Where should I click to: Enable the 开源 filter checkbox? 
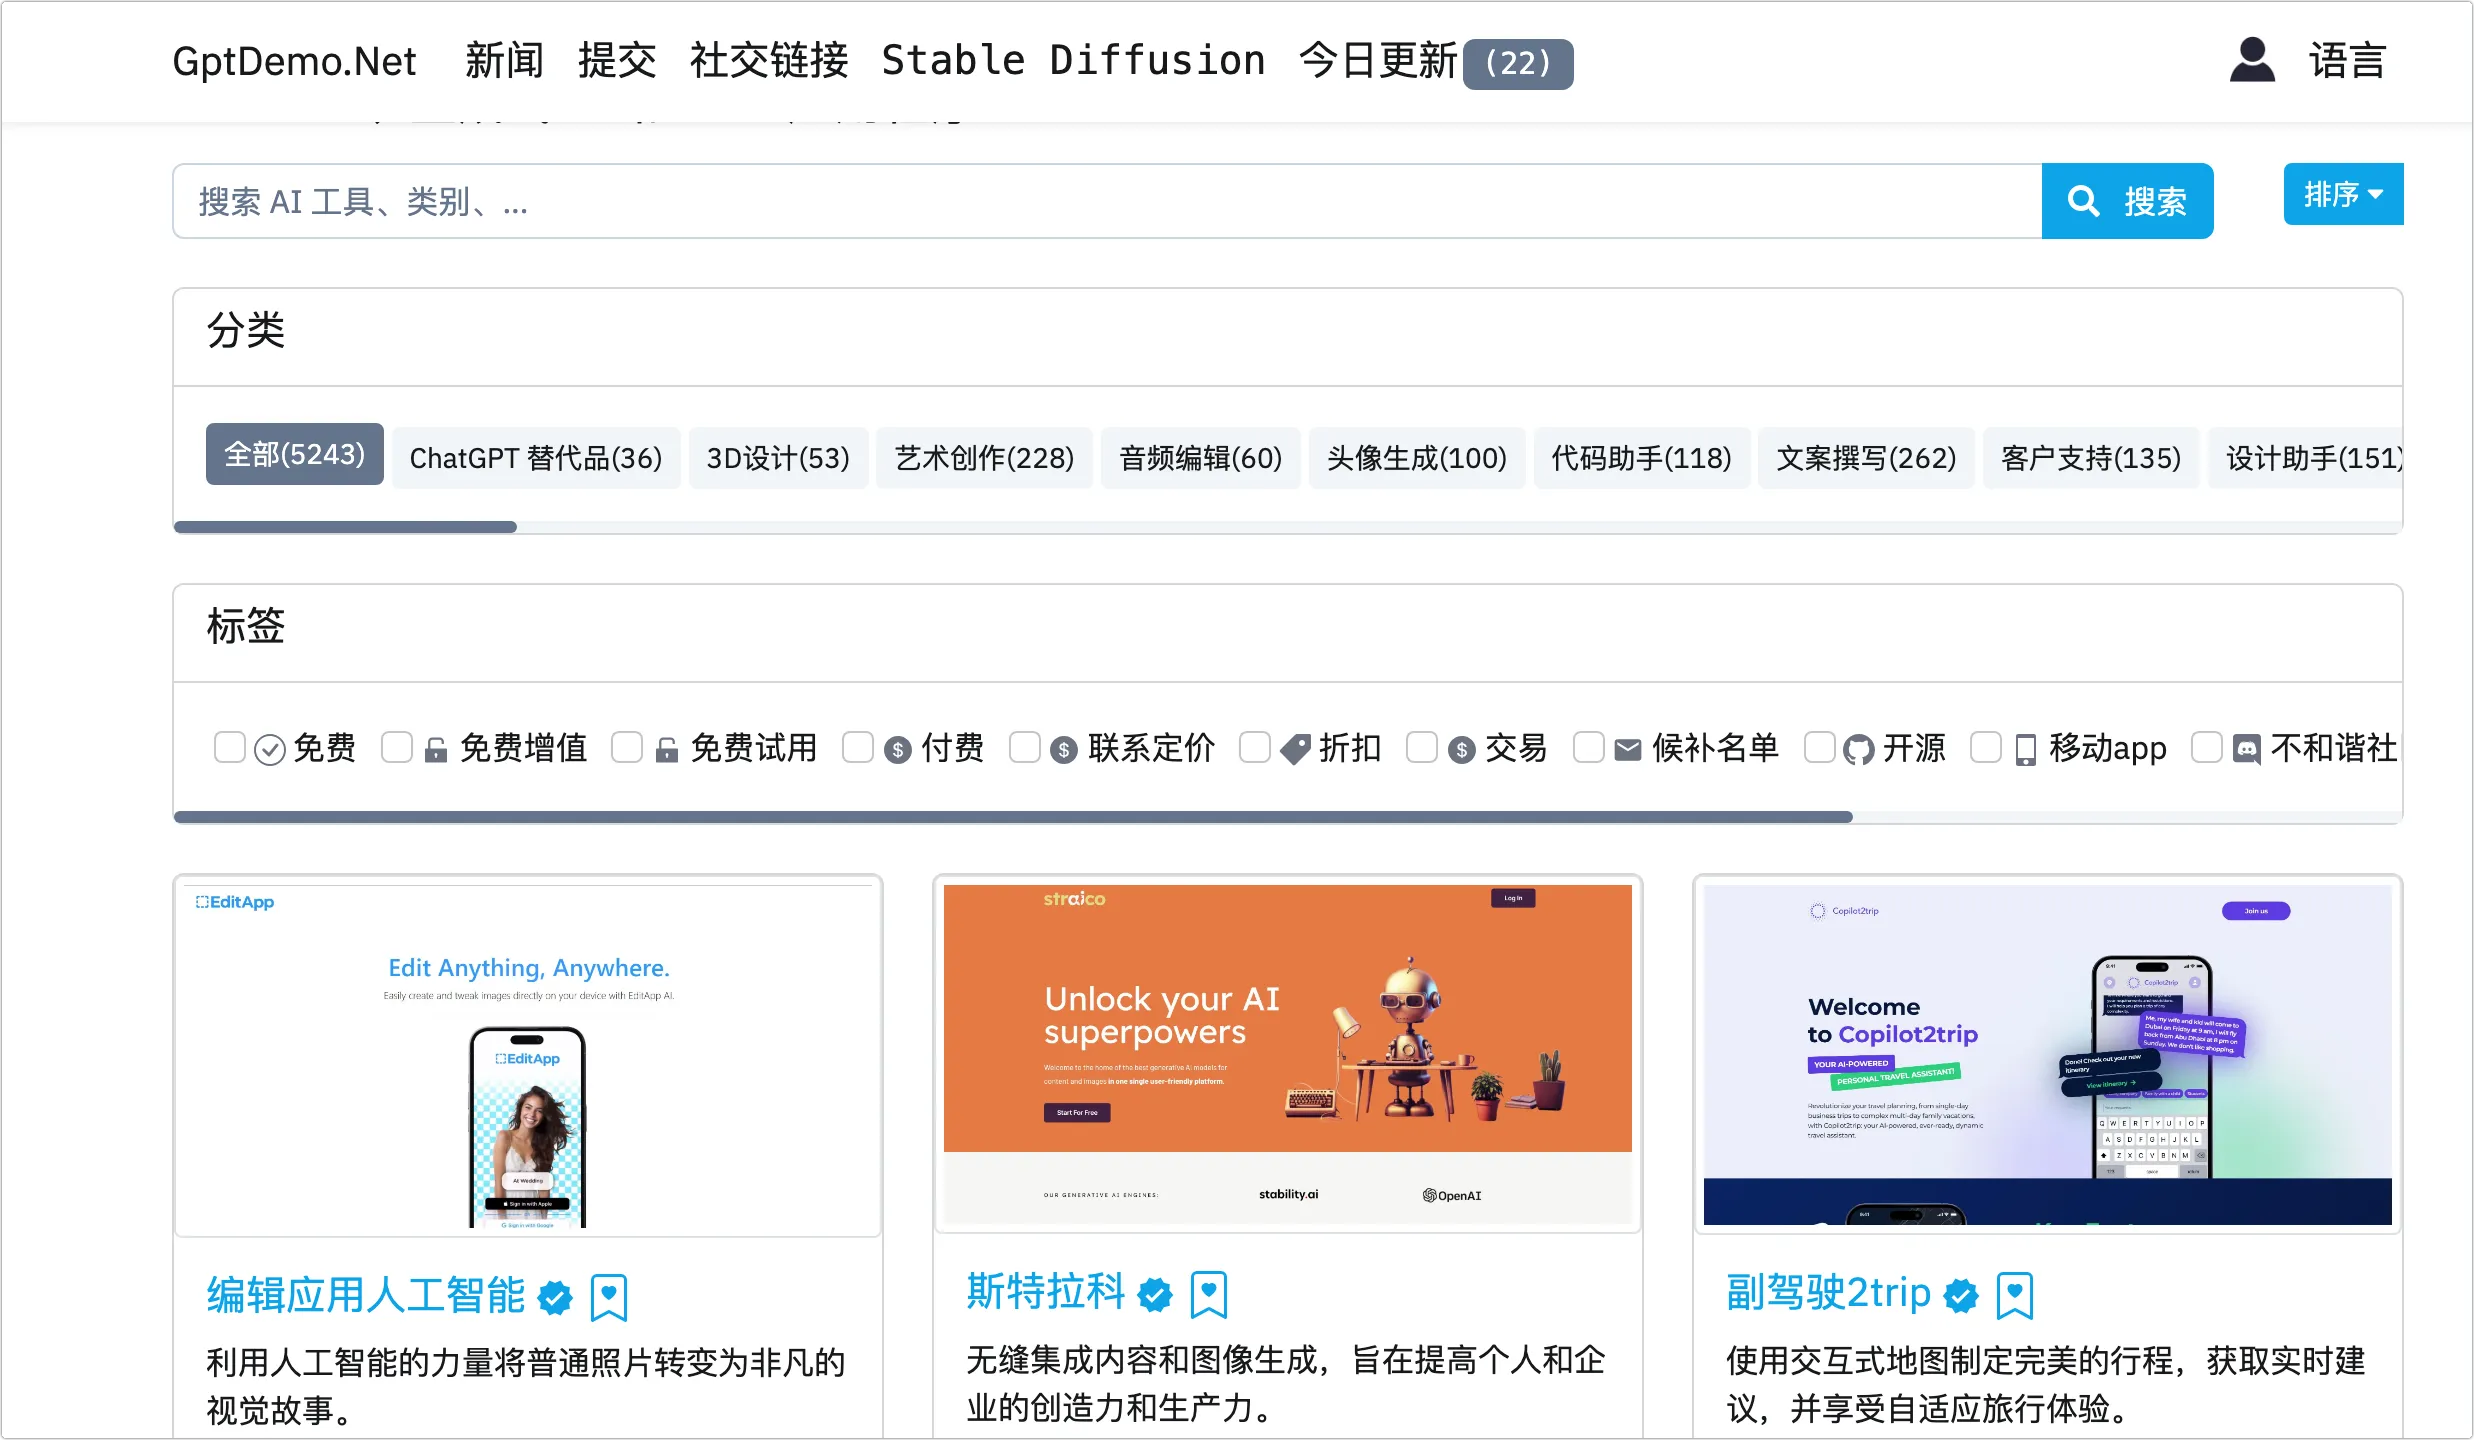coord(1819,747)
